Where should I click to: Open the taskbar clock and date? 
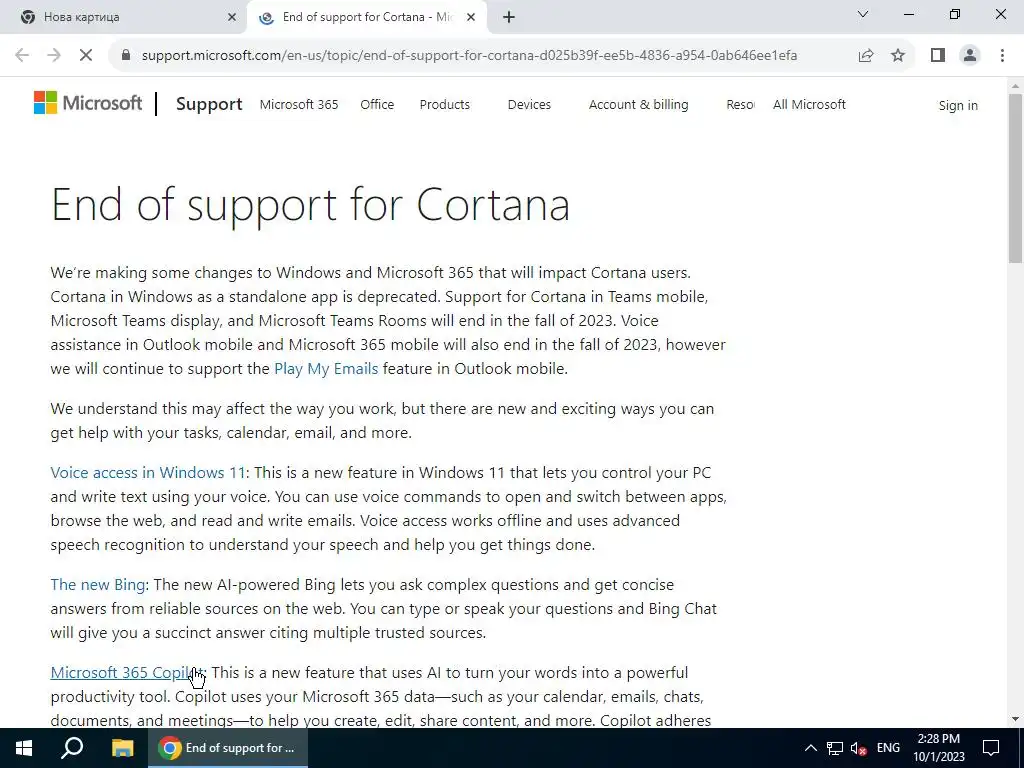coord(938,748)
